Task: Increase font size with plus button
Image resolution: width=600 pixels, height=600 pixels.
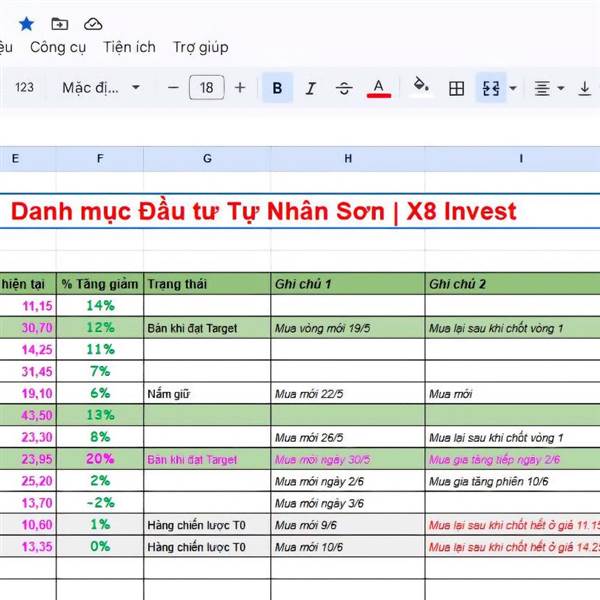Action: (240, 88)
